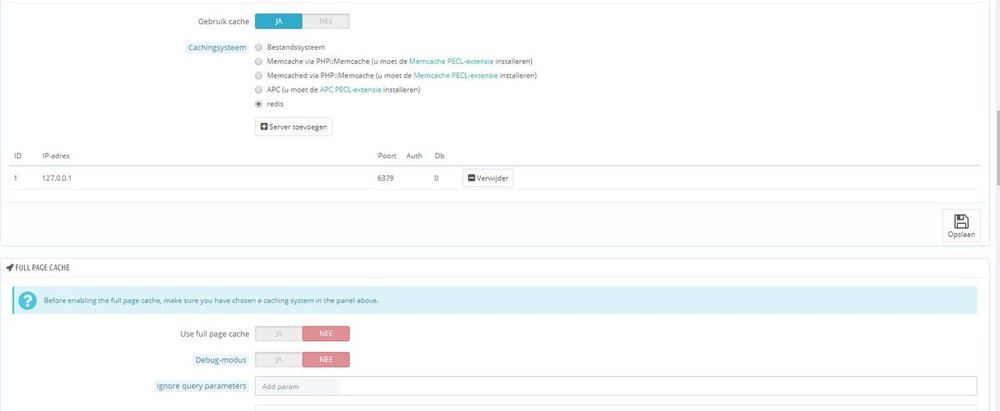
Task: Turn on Debug-modus with JA
Action: (279, 359)
